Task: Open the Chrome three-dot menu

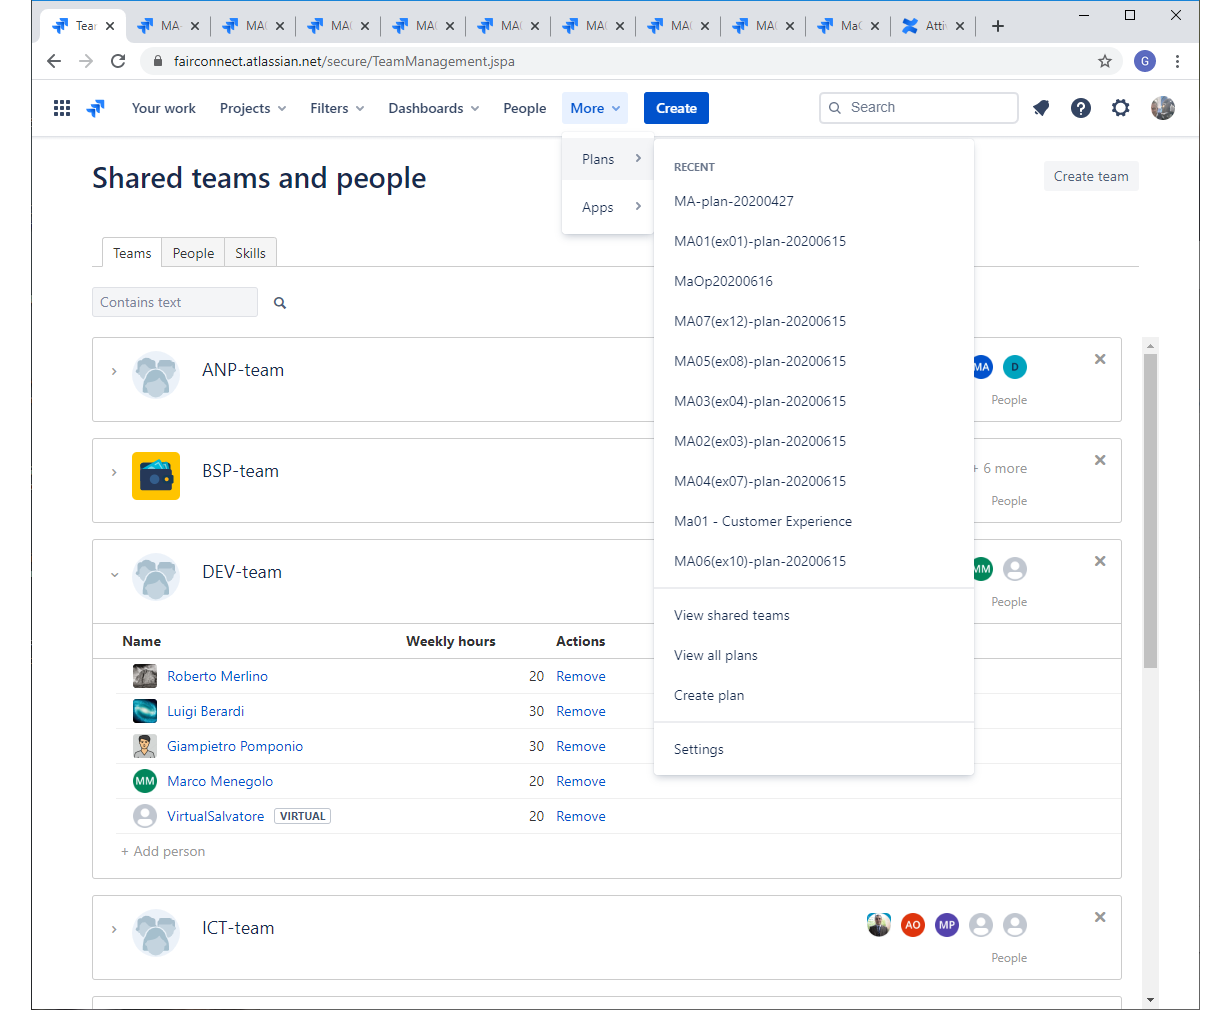Action: pos(1178,61)
